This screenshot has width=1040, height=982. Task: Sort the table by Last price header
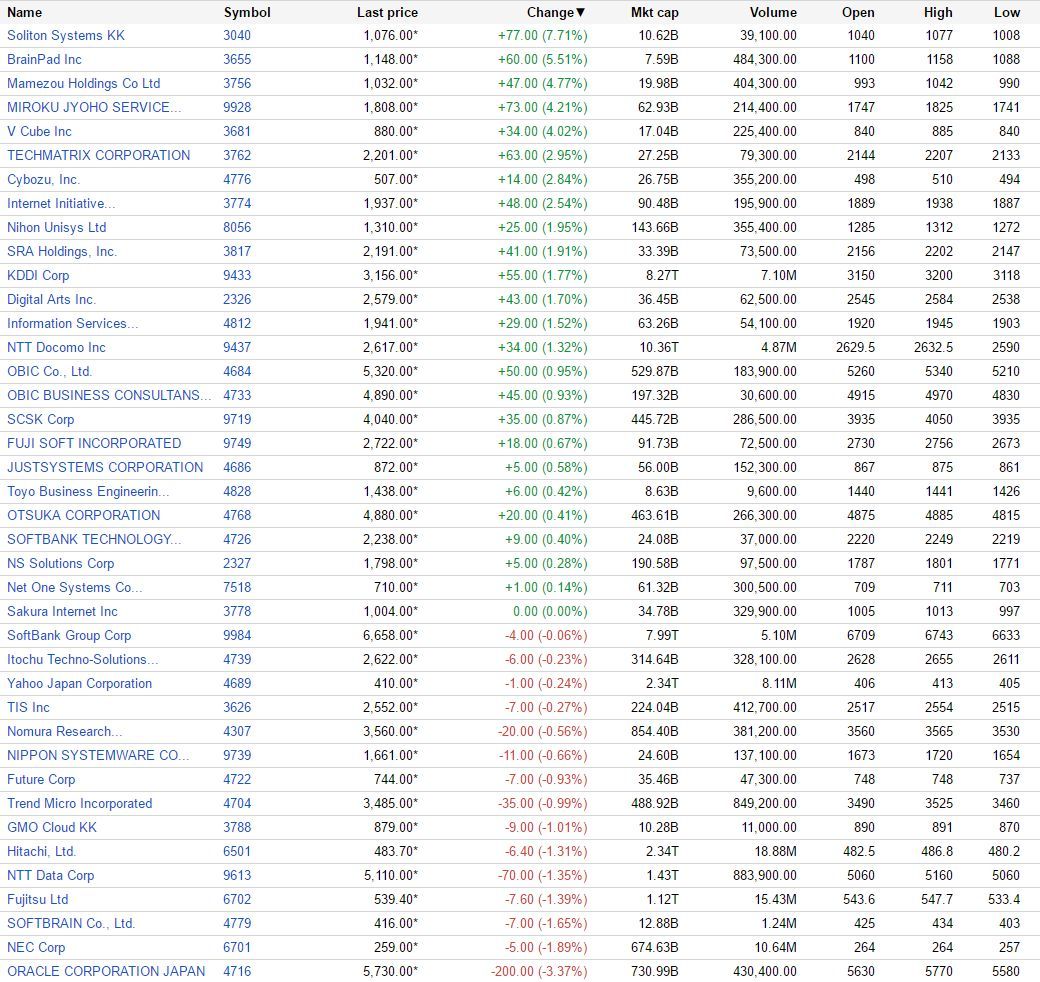(x=387, y=13)
